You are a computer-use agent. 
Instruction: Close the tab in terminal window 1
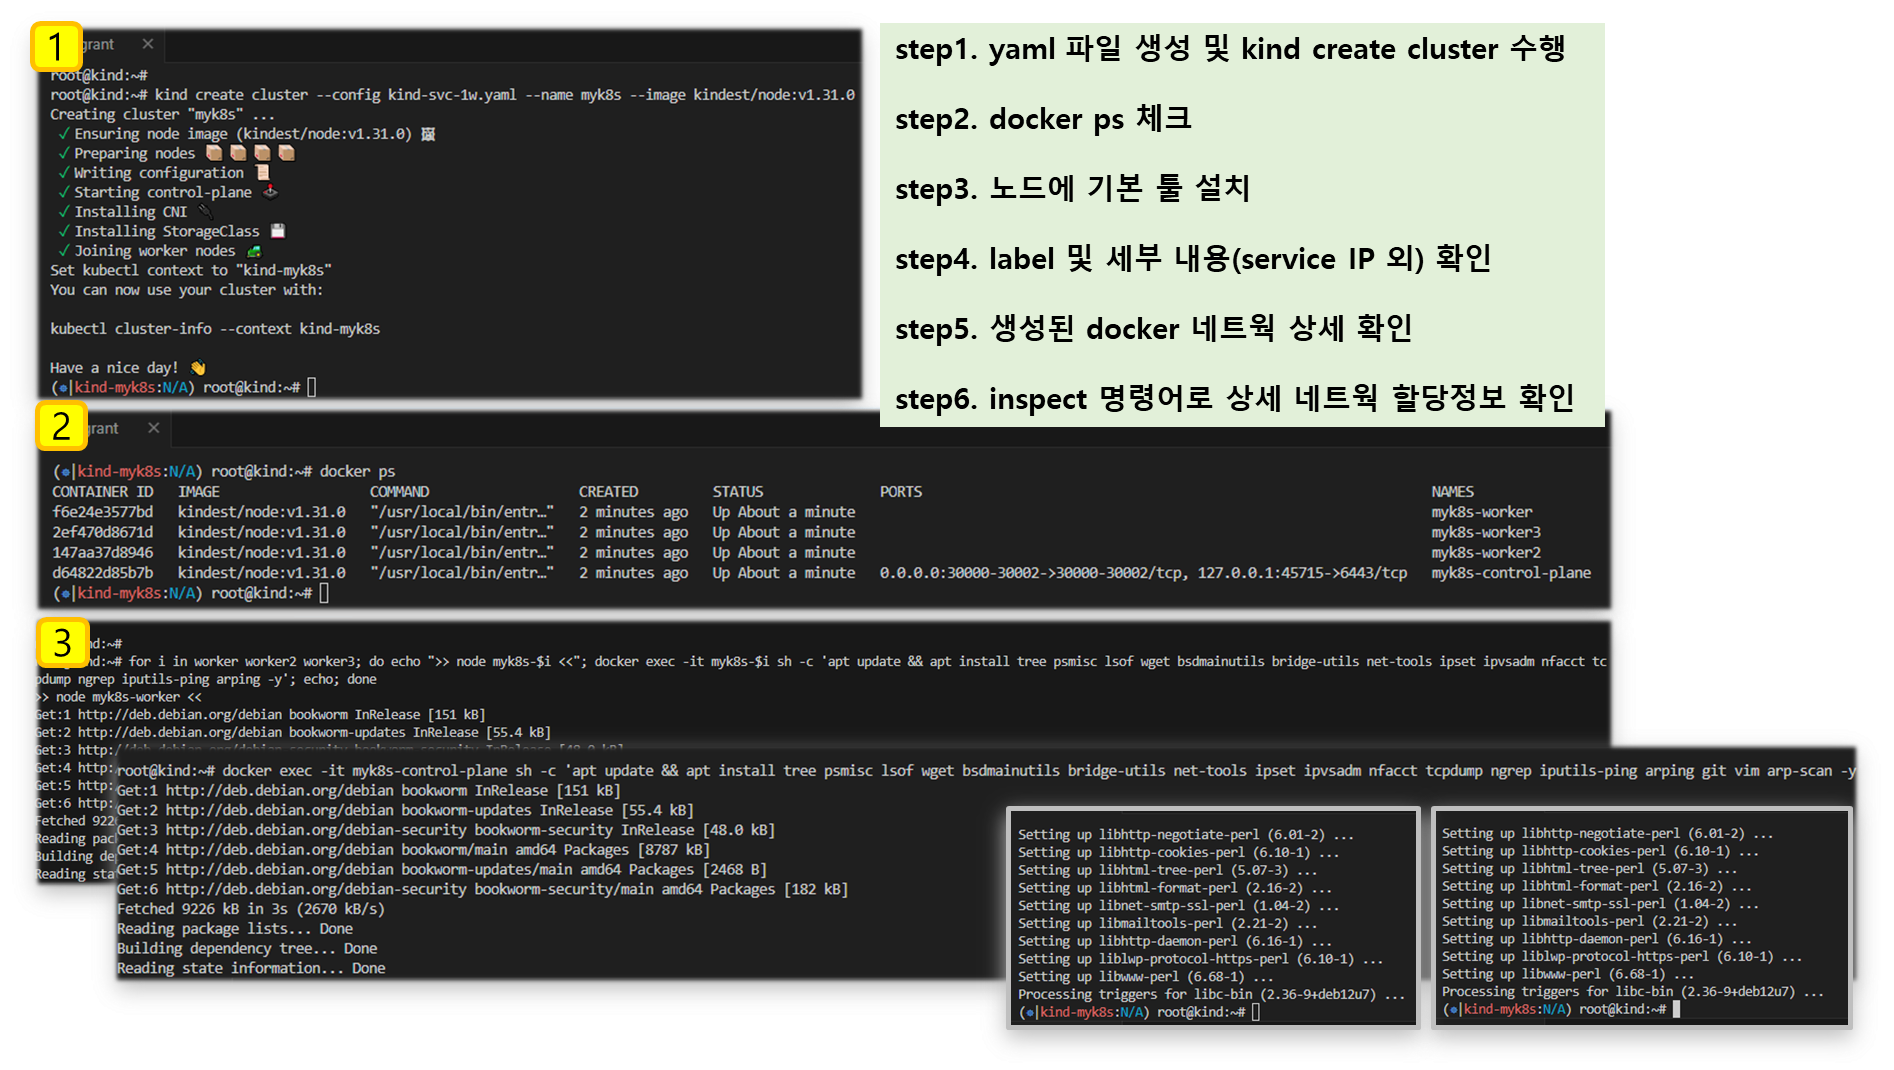(148, 44)
